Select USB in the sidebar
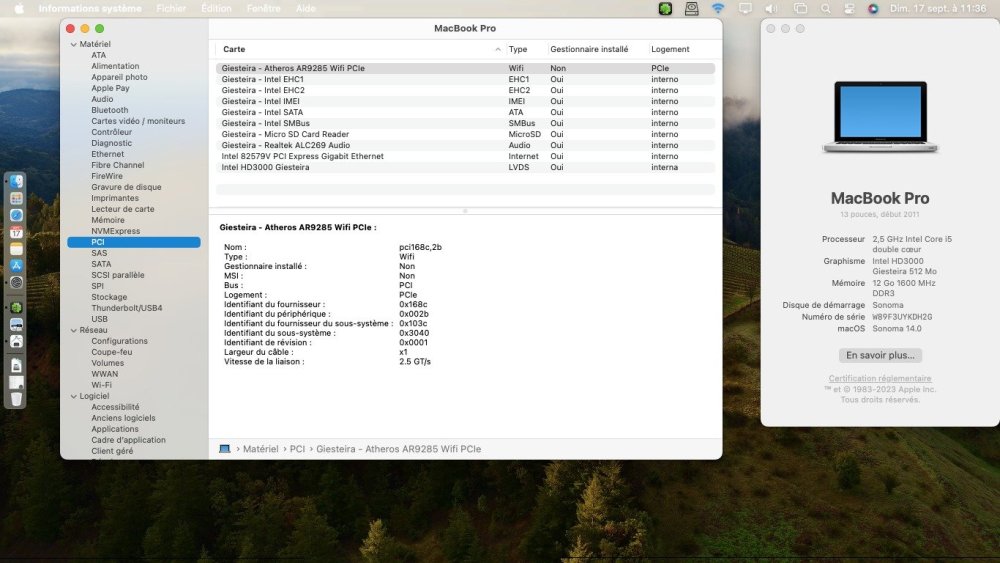The width and height of the screenshot is (1000, 563). [99, 319]
